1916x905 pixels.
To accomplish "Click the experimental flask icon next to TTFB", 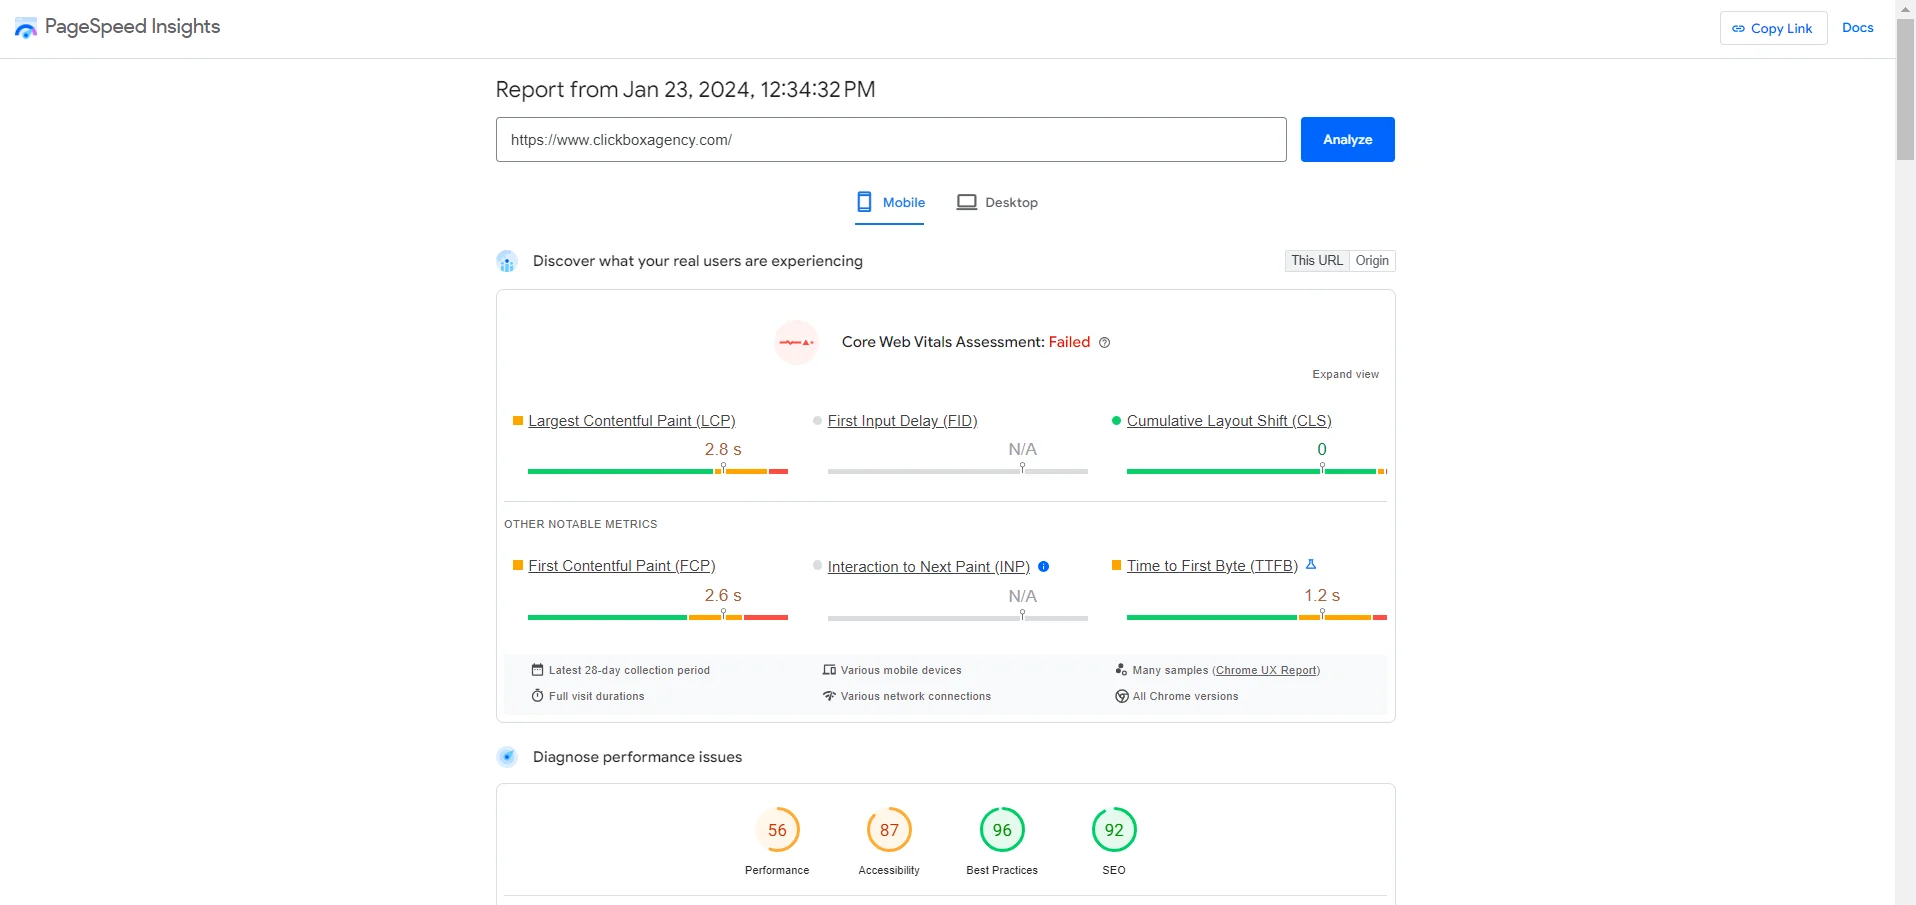I will click(1311, 565).
